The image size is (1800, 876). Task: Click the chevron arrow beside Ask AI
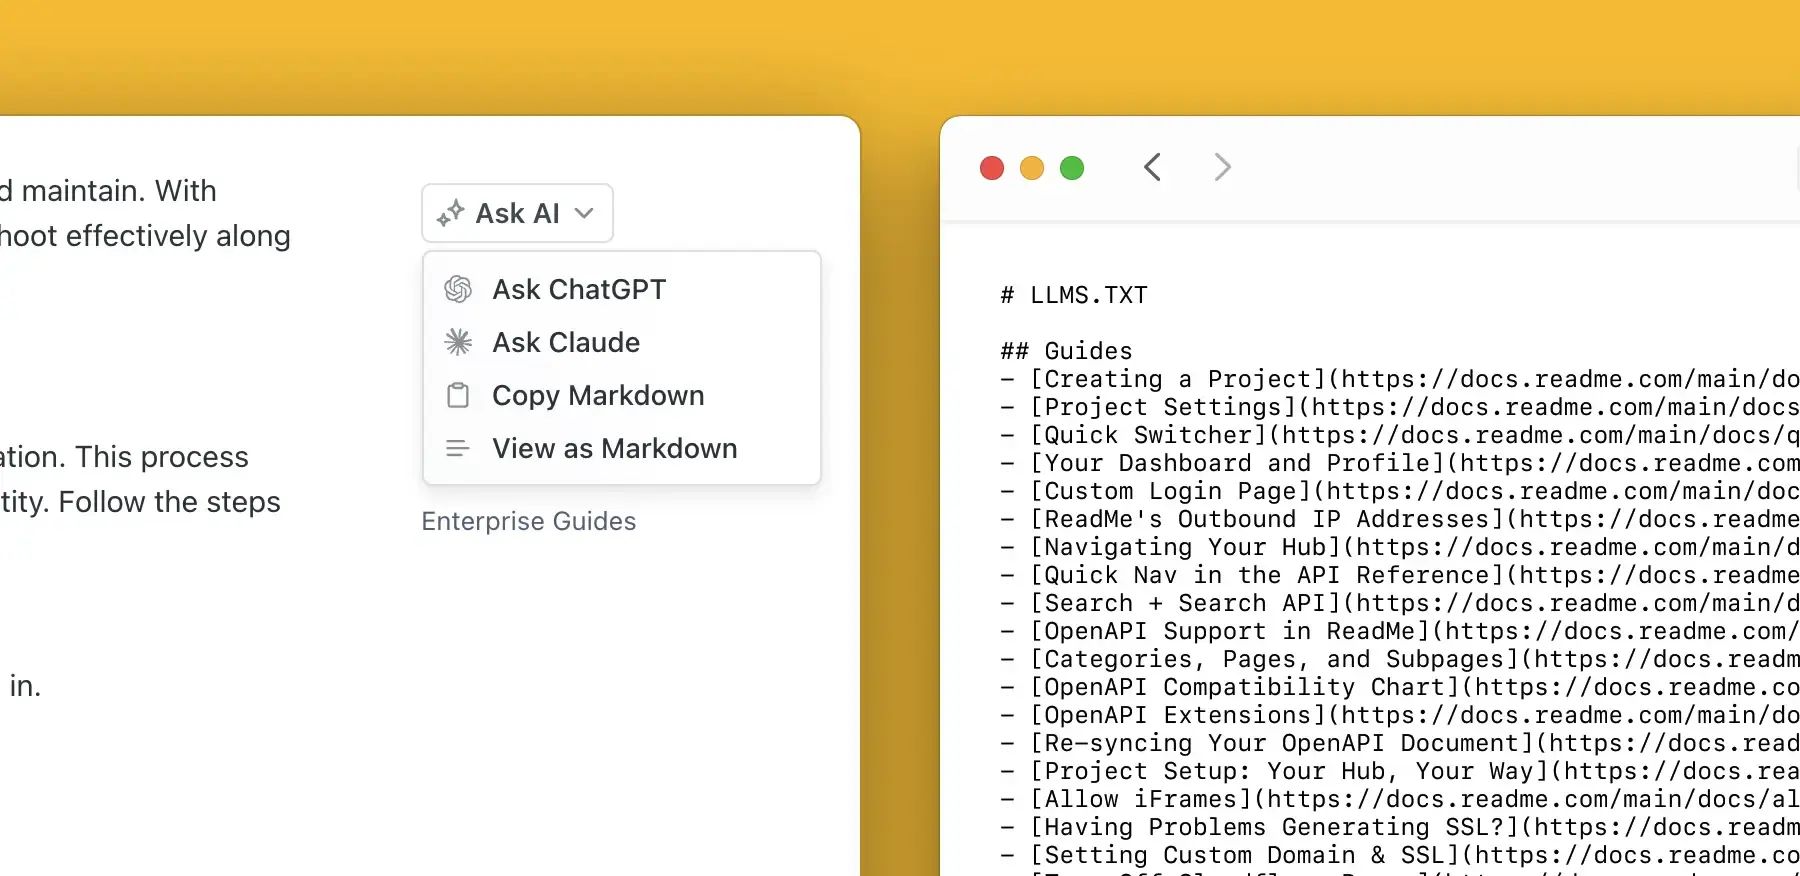pyautogui.click(x=585, y=213)
